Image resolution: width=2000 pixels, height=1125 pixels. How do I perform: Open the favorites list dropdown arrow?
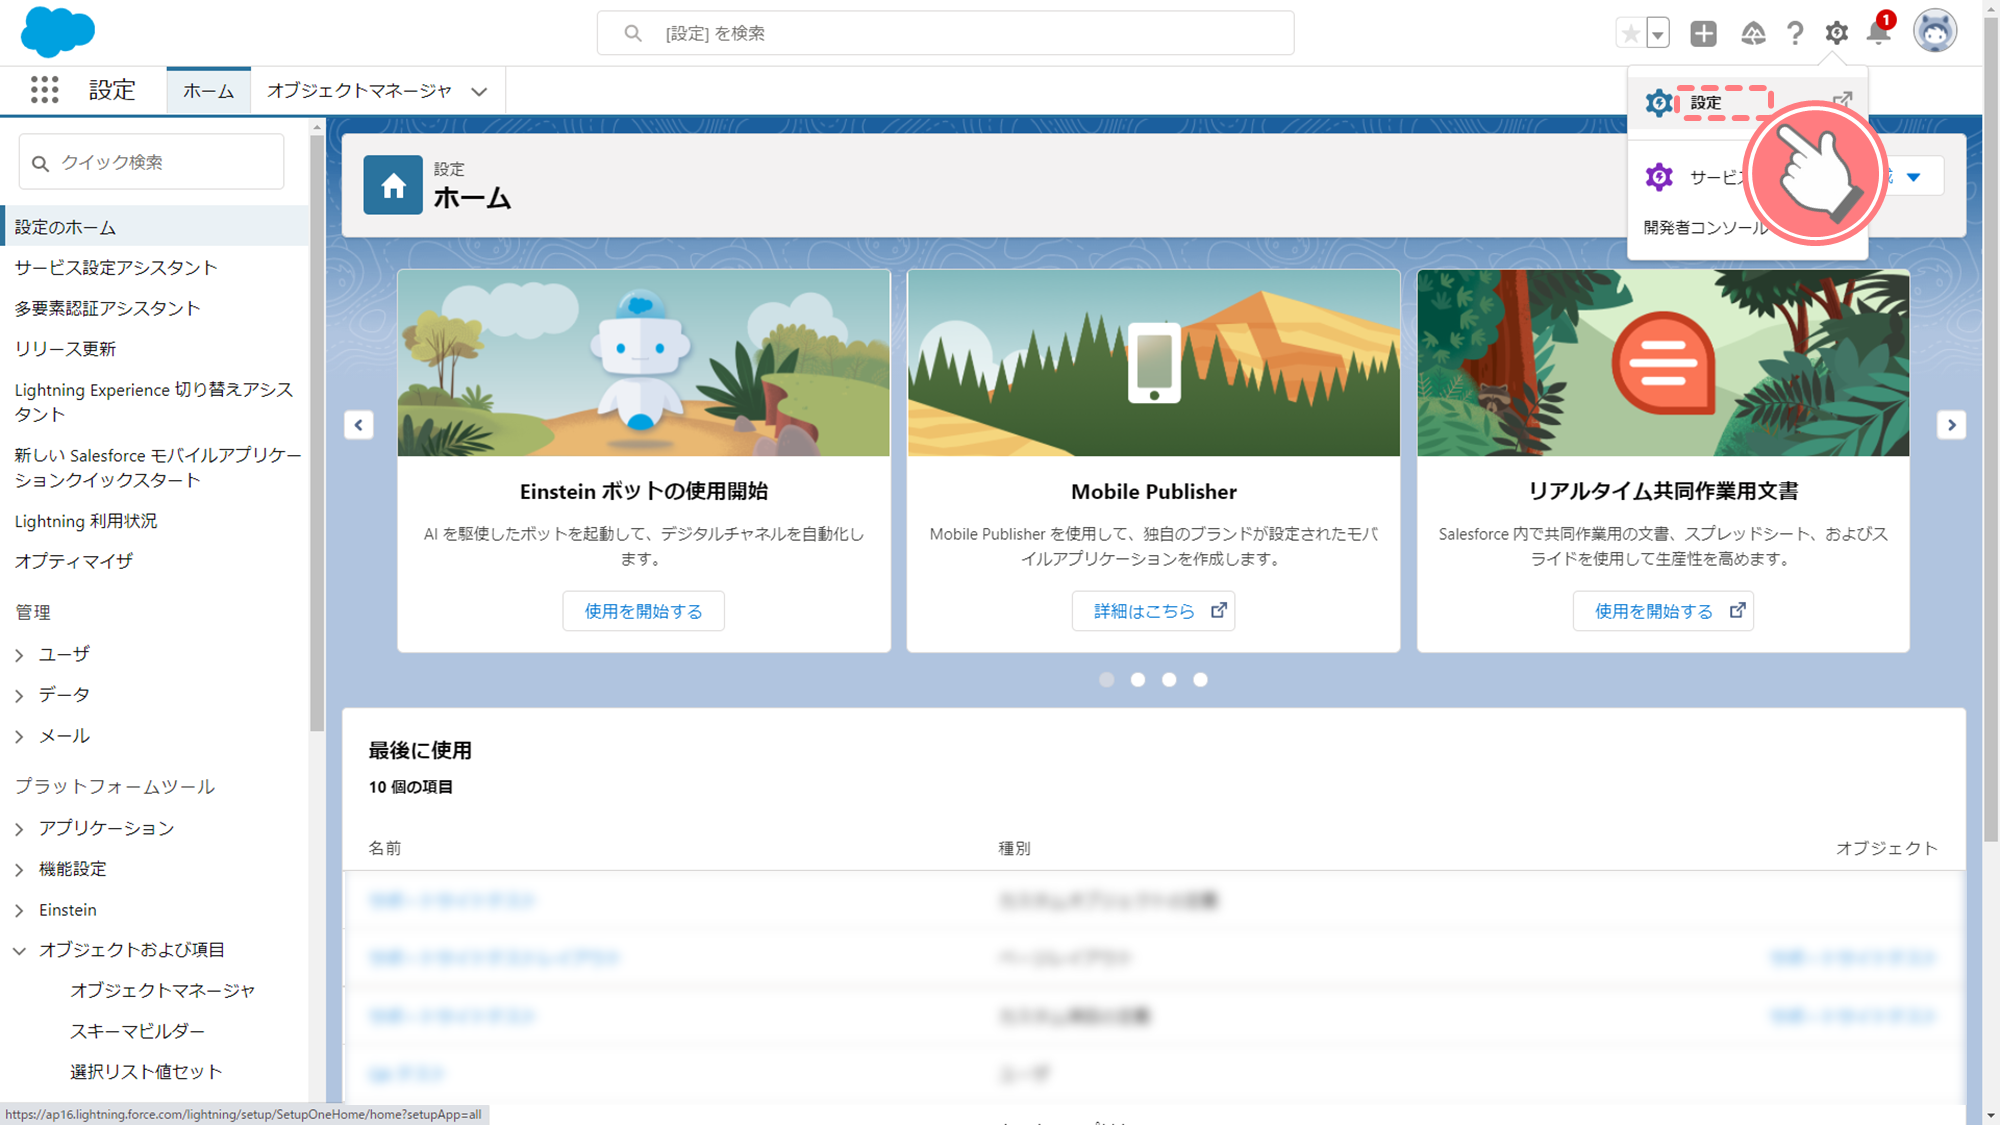pyautogui.click(x=1658, y=33)
